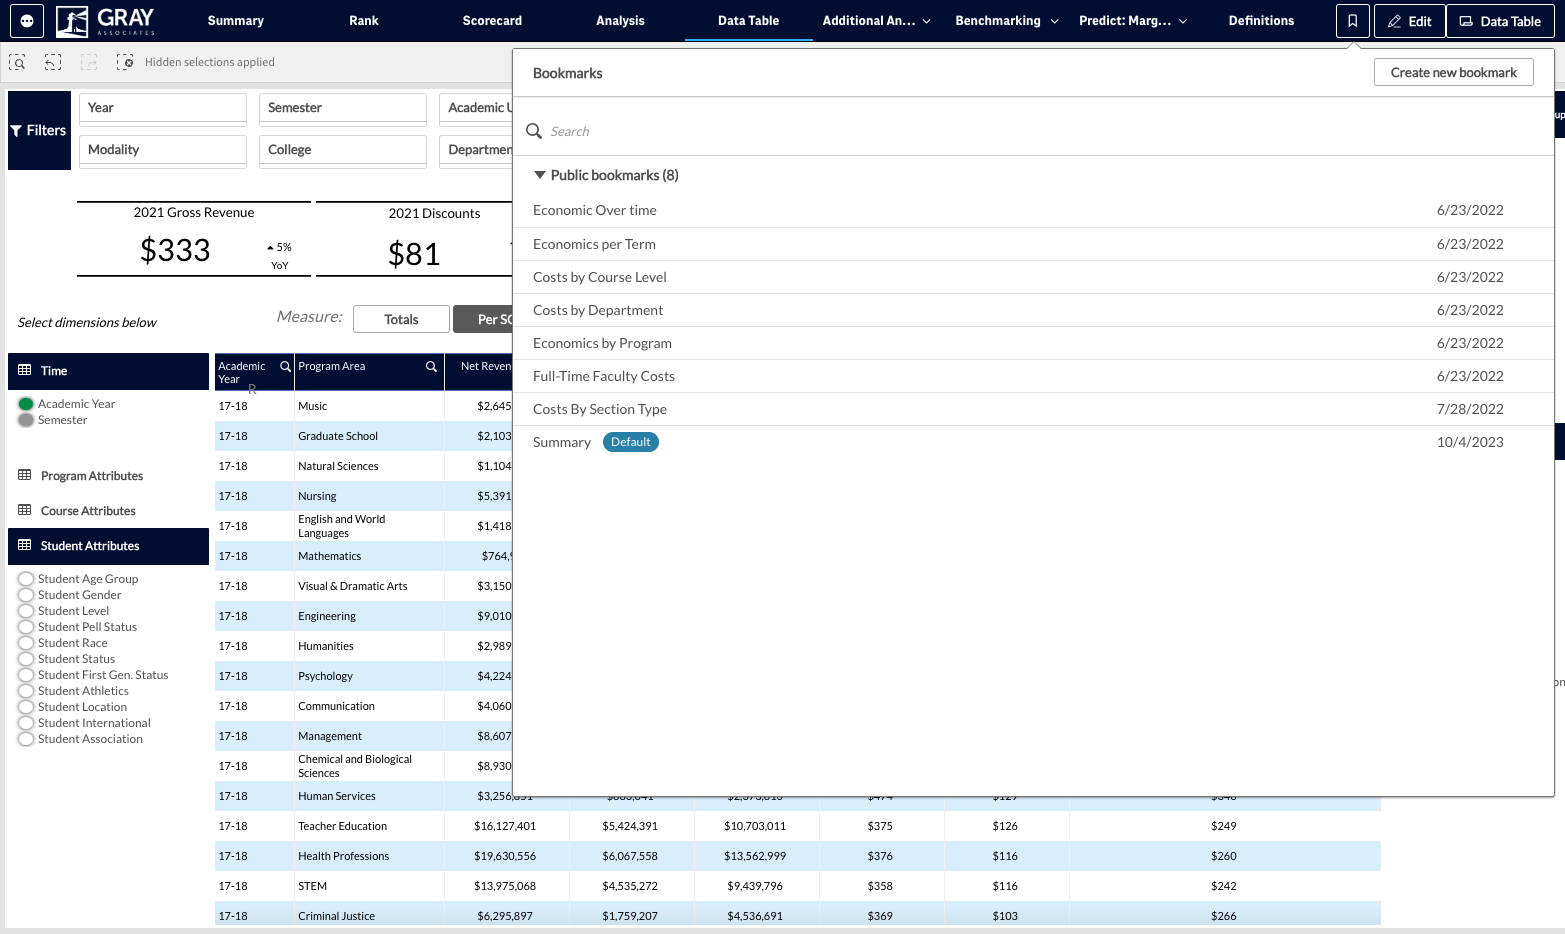Screen dimensions: 1565x934
Task: Step back in selections icon
Action: pyautogui.click(x=53, y=62)
